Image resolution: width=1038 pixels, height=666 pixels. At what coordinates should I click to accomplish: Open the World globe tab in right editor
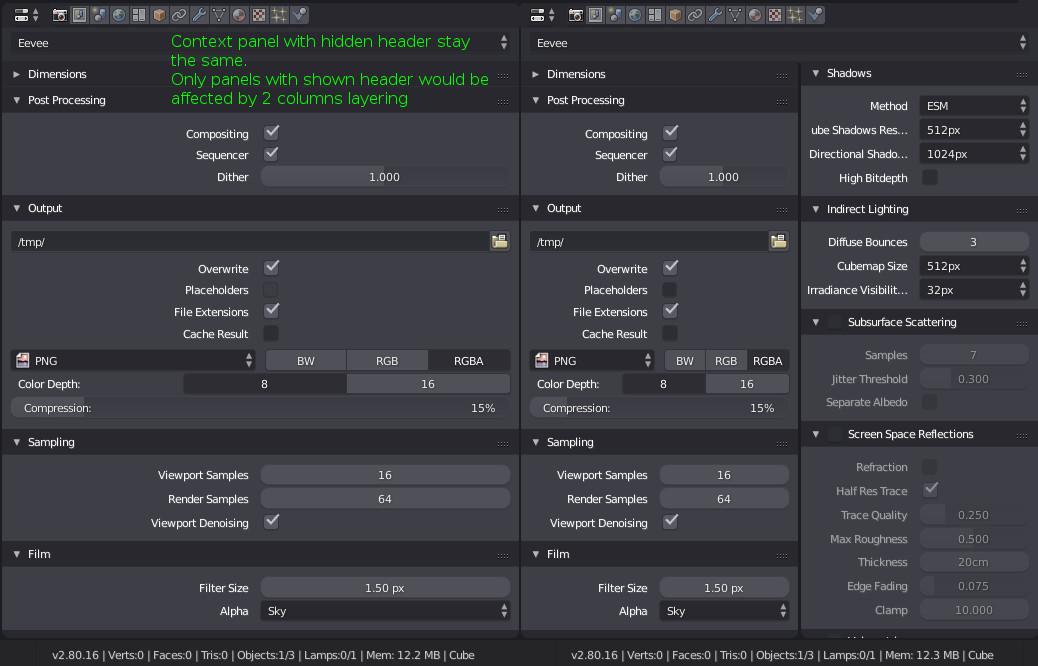(636, 15)
